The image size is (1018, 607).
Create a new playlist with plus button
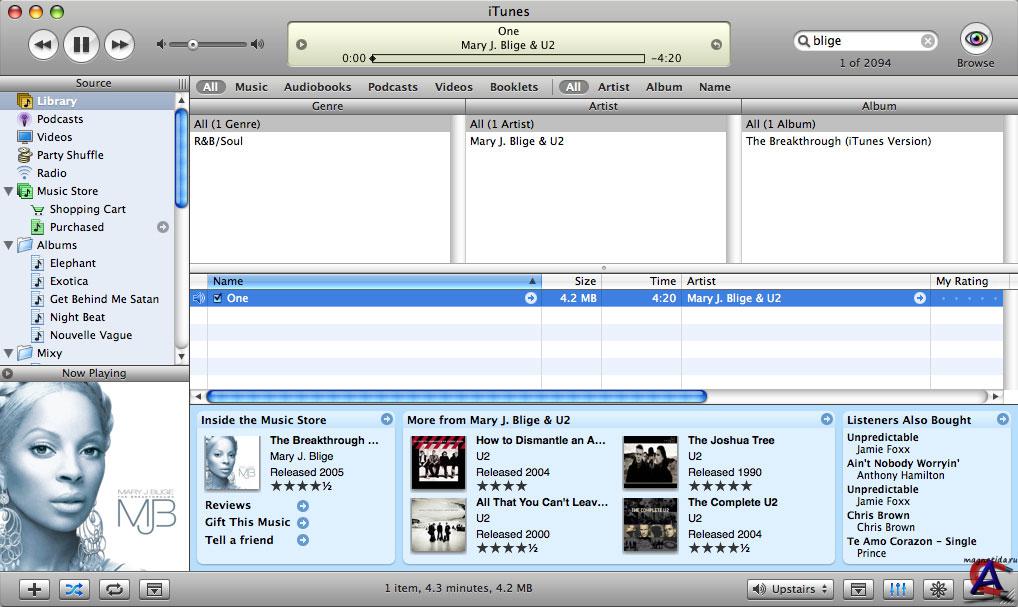click(34, 589)
